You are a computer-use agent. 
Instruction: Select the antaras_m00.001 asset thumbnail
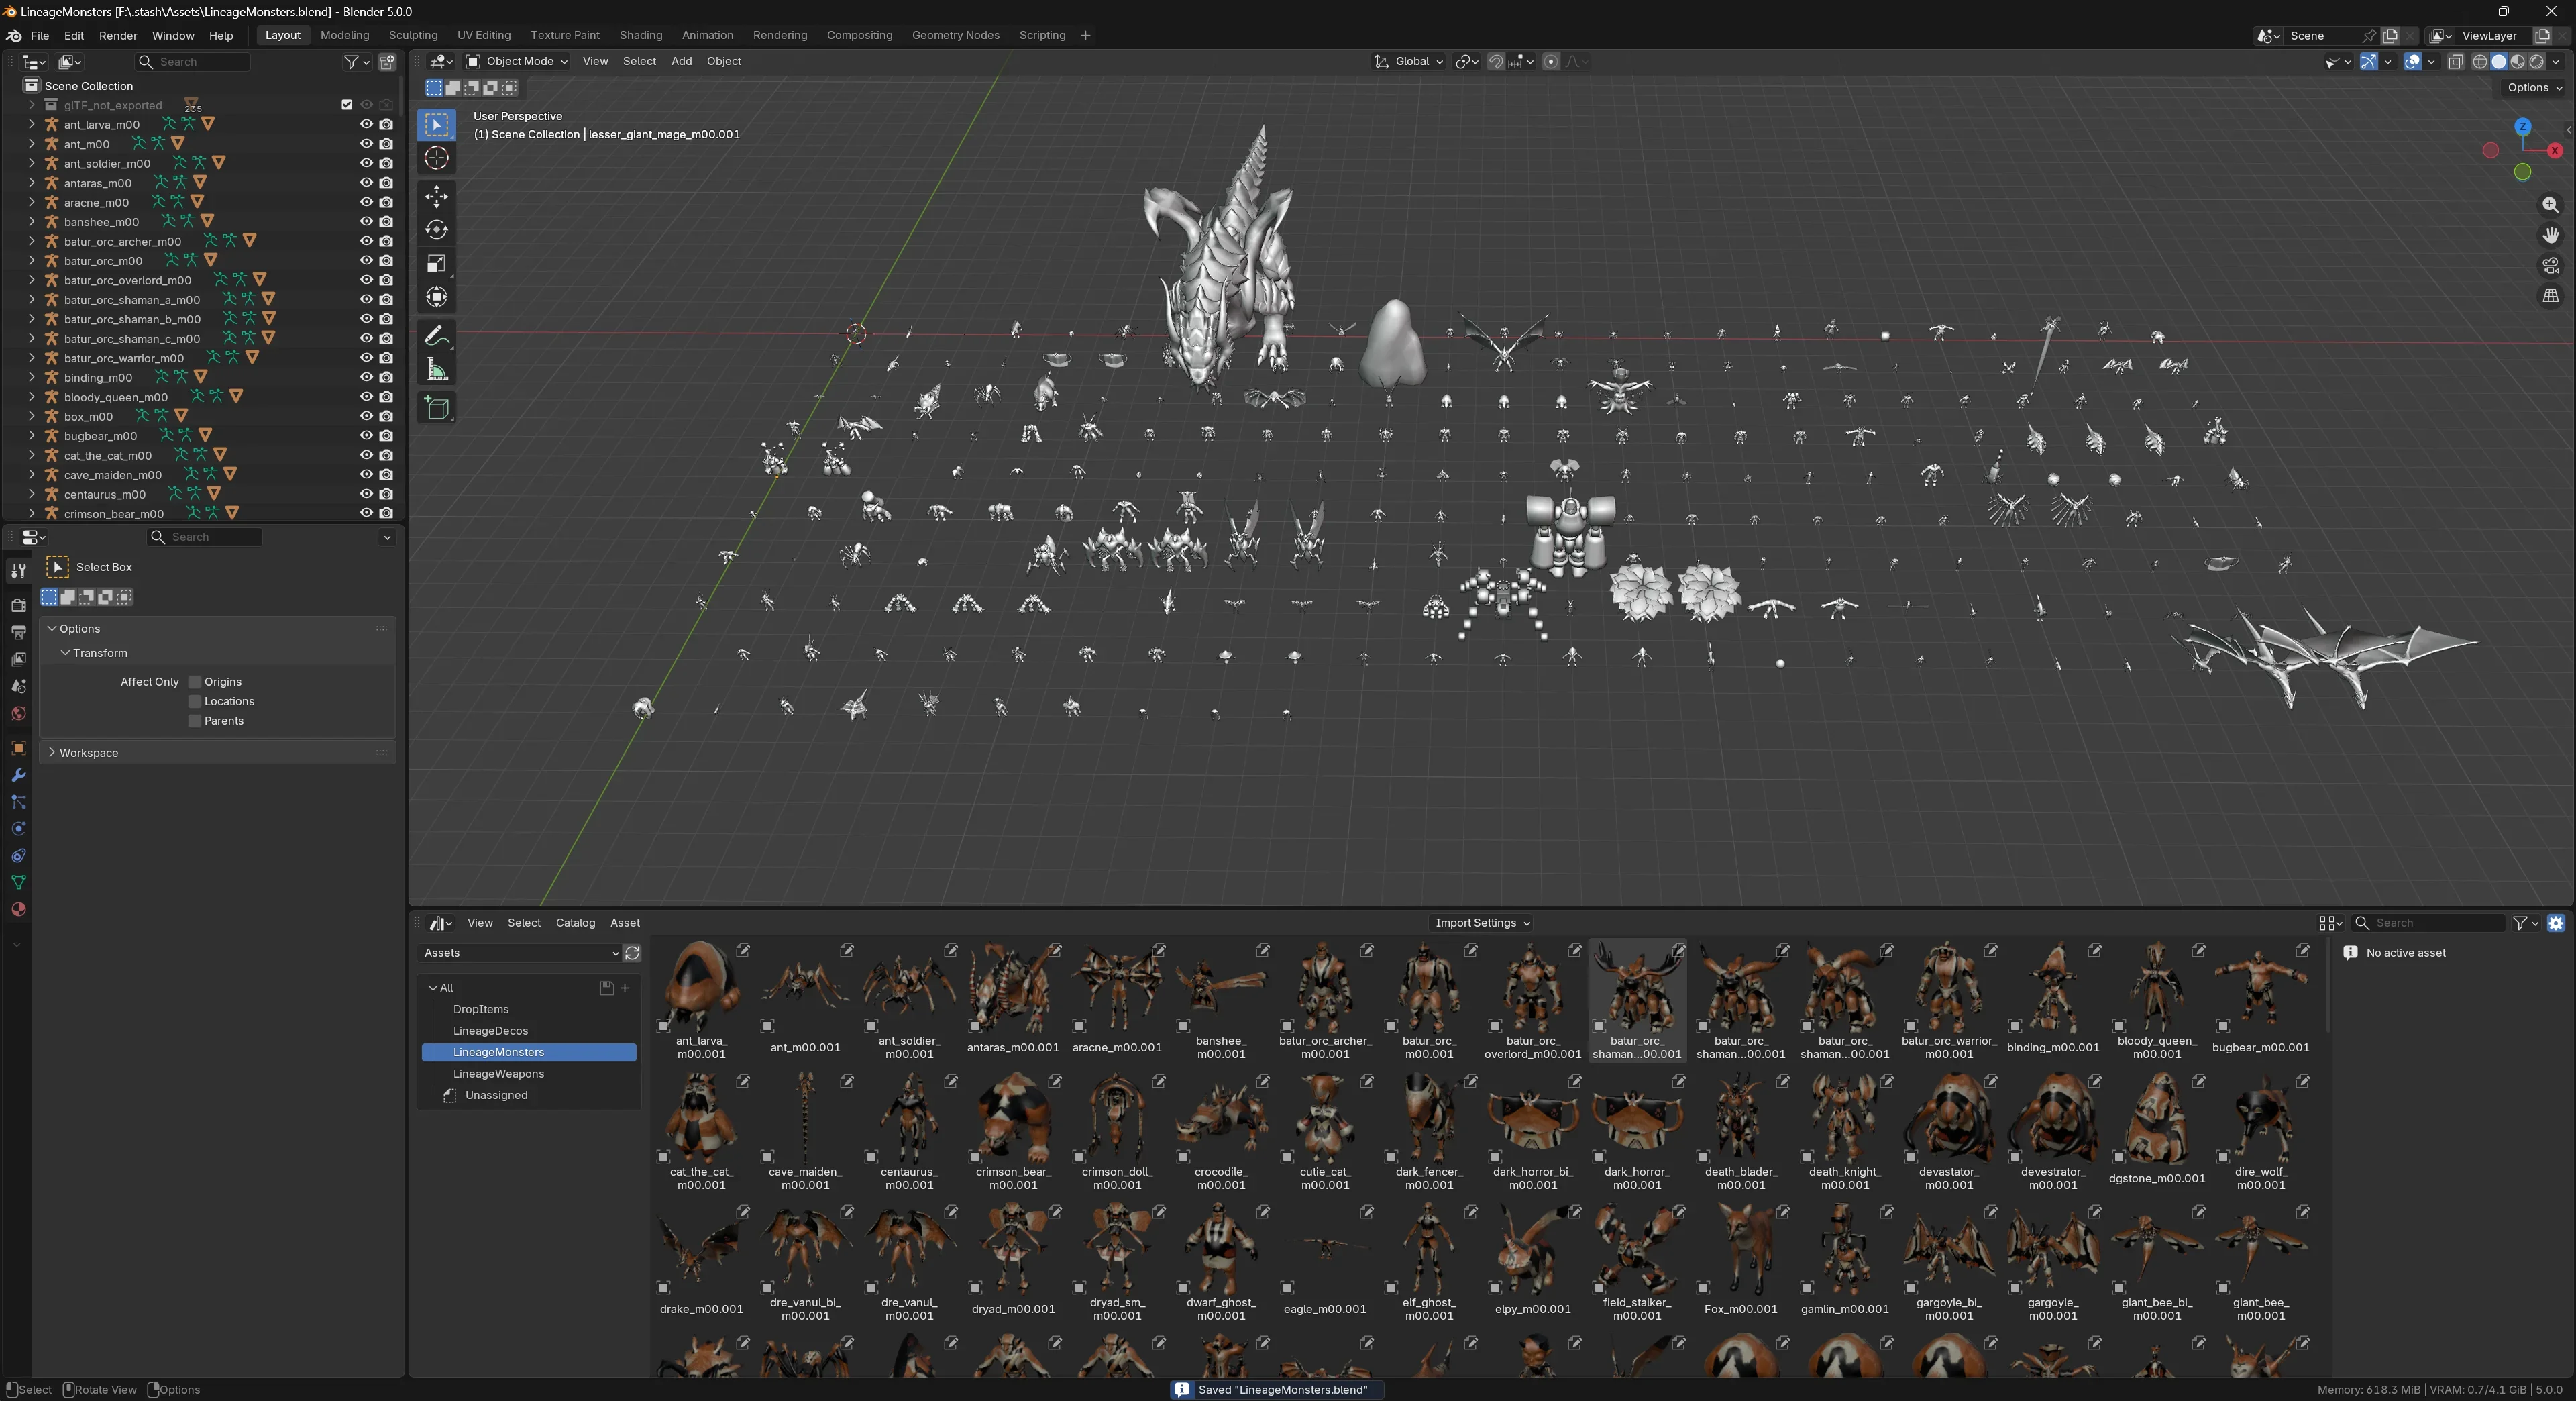(x=1013, y=1000)
